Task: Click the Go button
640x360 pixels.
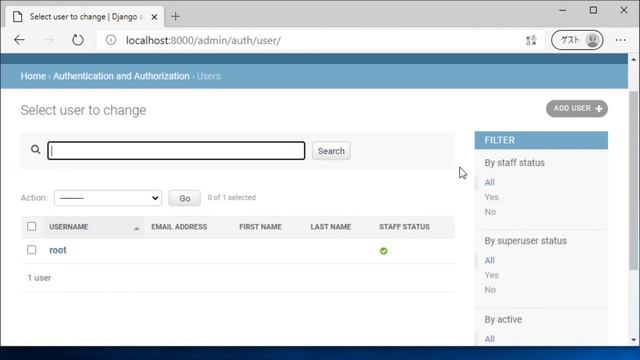Action: click(x=184, y=198)
